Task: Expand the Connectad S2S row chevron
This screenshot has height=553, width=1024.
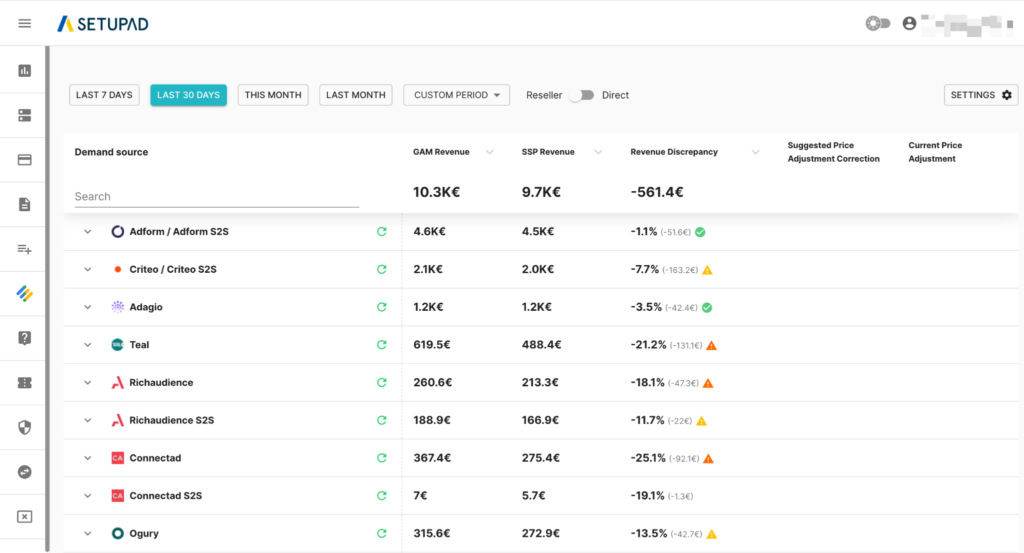Action: (88, 496)
